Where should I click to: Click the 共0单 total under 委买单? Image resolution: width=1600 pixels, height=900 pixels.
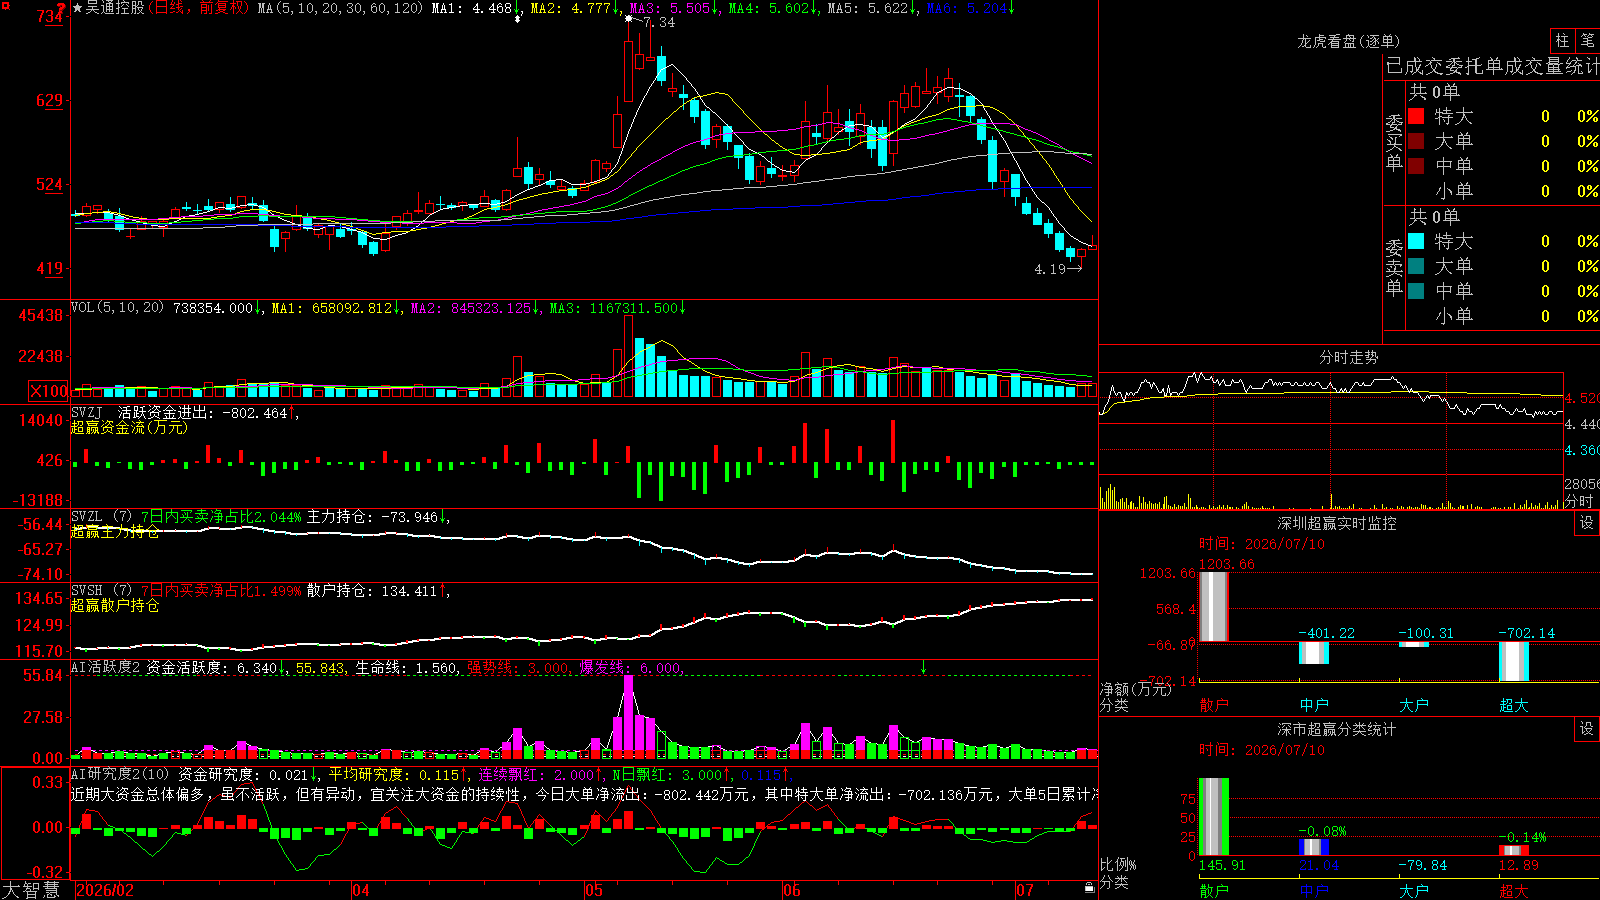click(x=1434, y=92)
